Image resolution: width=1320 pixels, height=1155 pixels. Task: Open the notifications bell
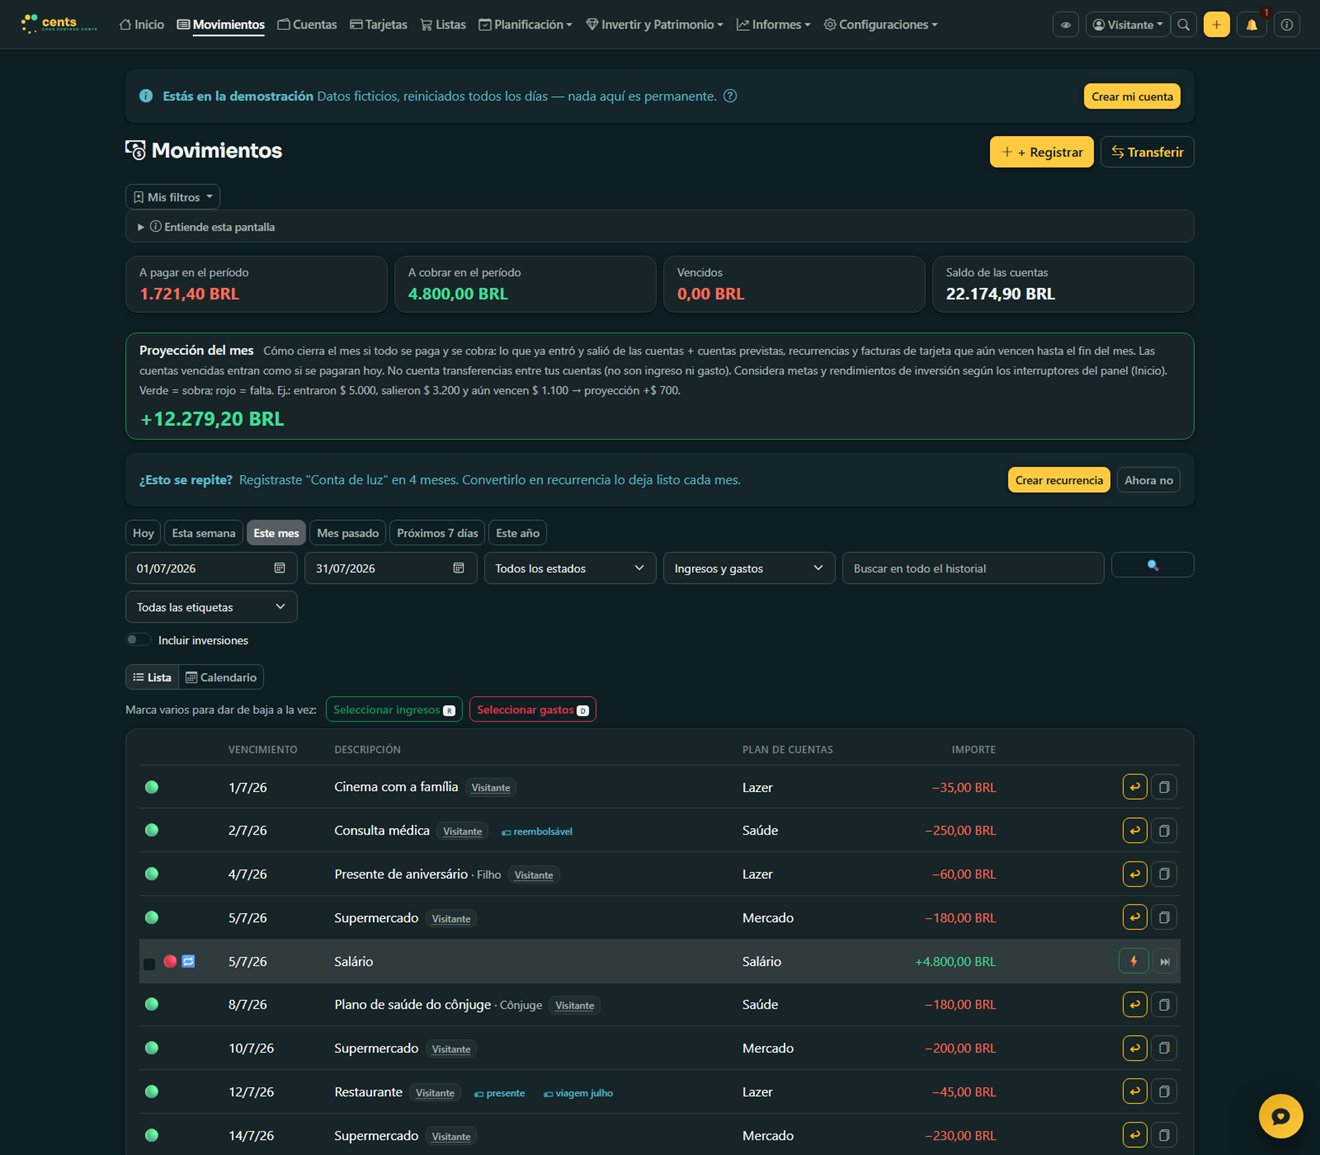point(1251,25)
